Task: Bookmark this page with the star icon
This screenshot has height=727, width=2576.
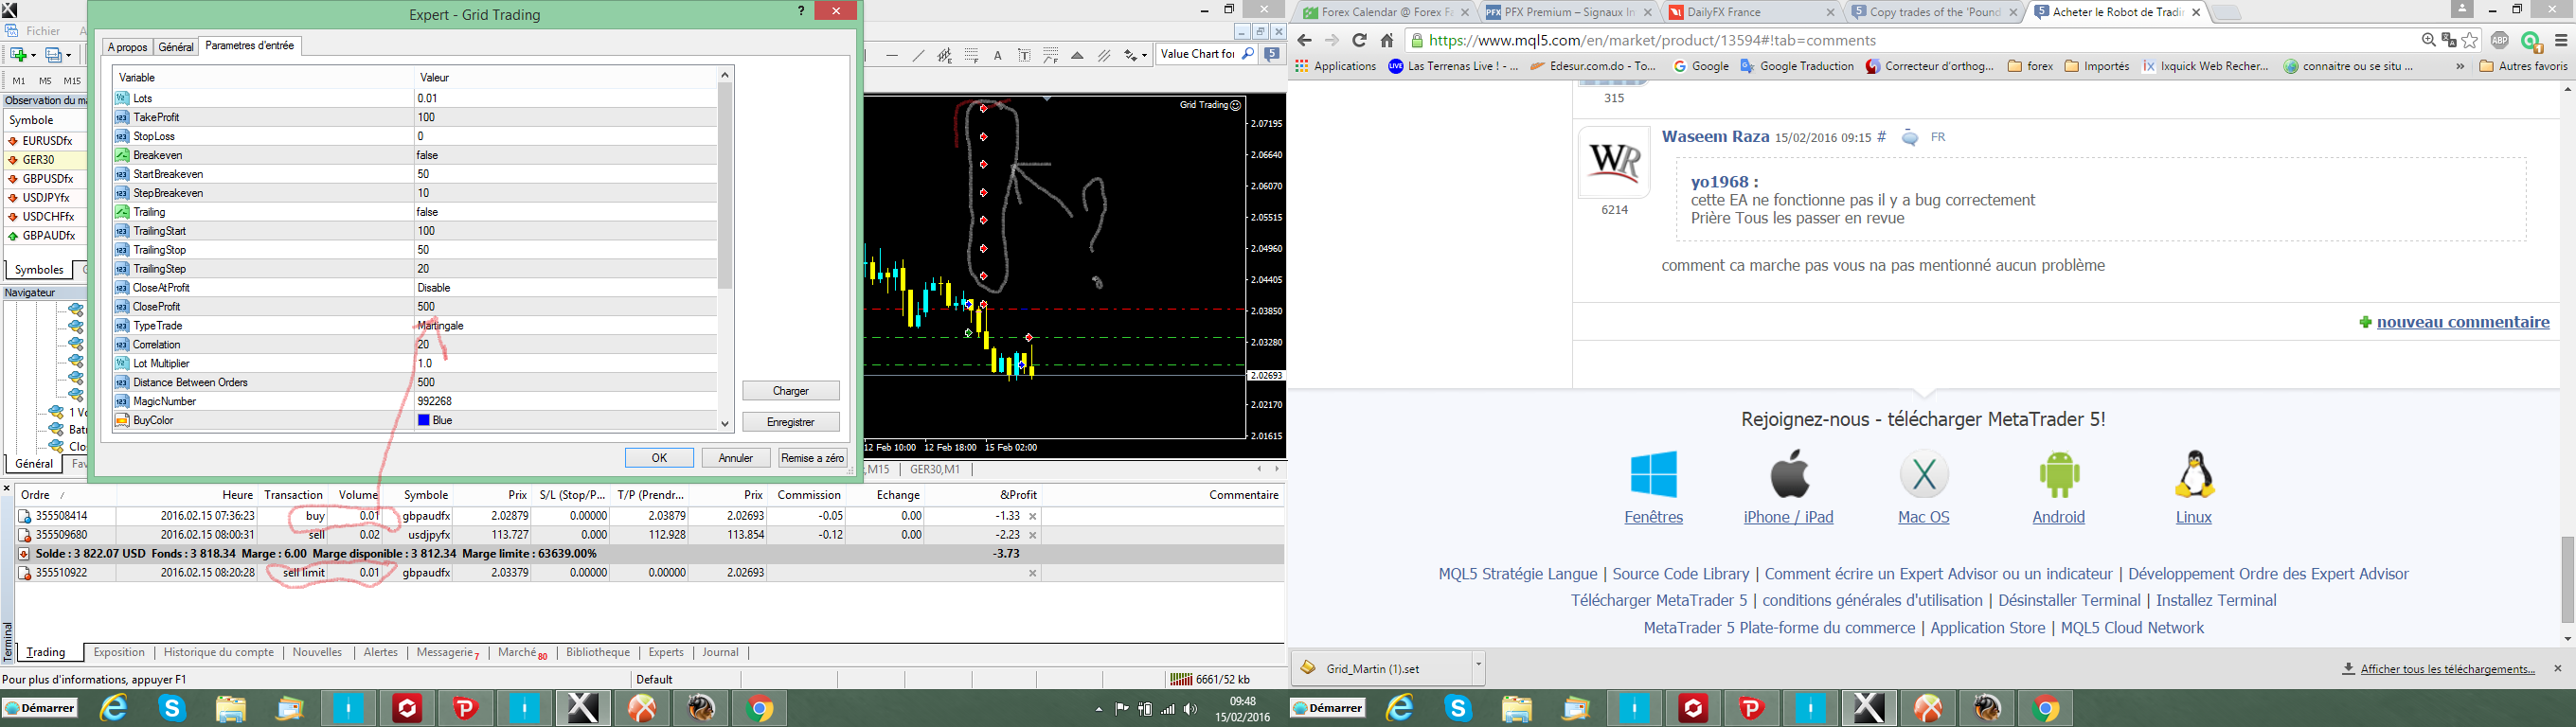Action: (x=2471, y=40)
